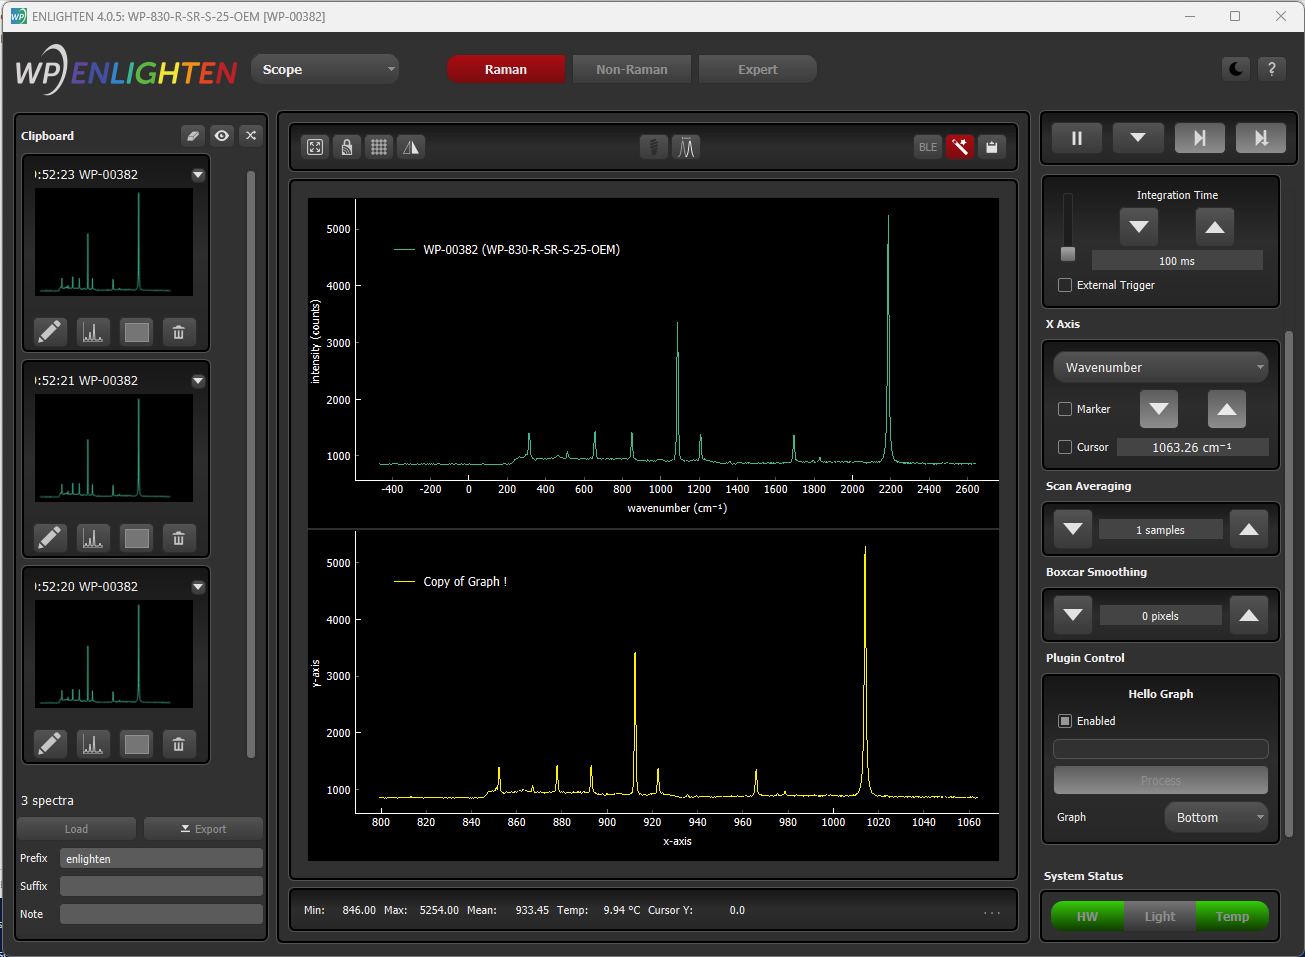Image resolution: width=1305 pixels, height=957 pixels.
Task: Toggle the lamp/light bulb icon
Action: pyautogui.click(x=653, y=147)
